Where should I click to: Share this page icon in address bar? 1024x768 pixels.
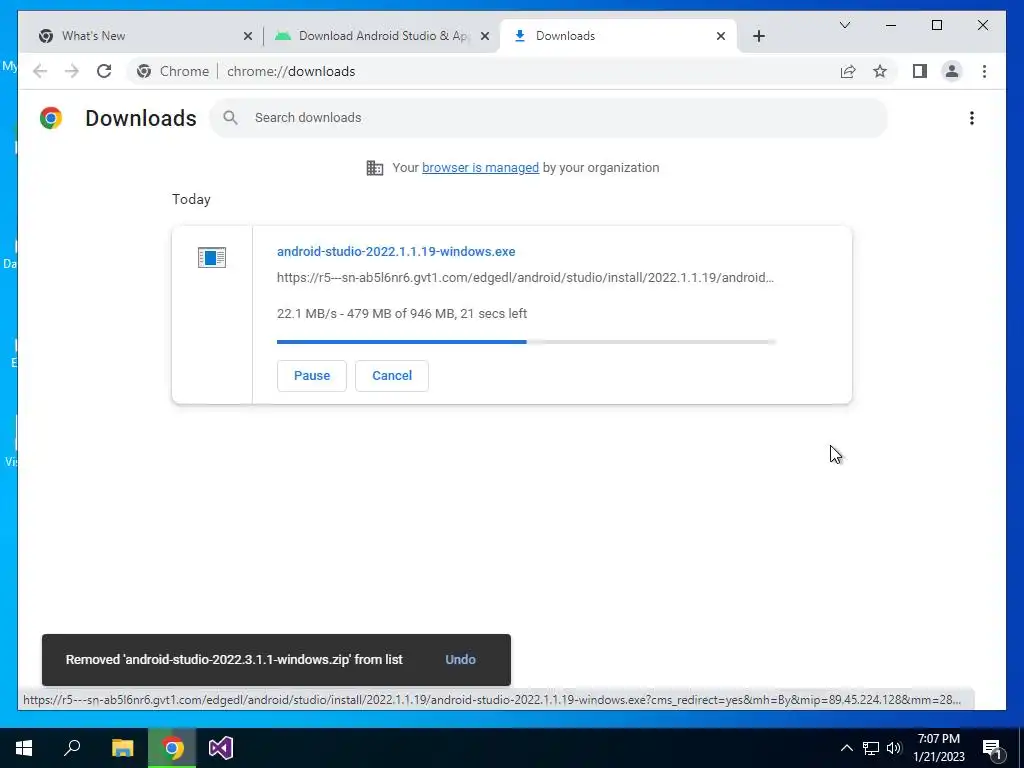848,71
